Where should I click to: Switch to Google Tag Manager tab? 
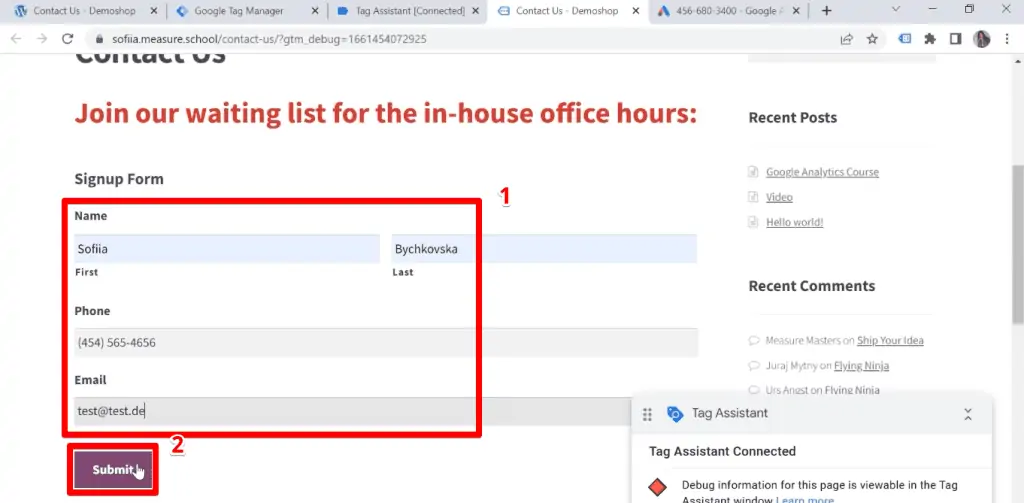pyautogui.click(x=245, y=11)
